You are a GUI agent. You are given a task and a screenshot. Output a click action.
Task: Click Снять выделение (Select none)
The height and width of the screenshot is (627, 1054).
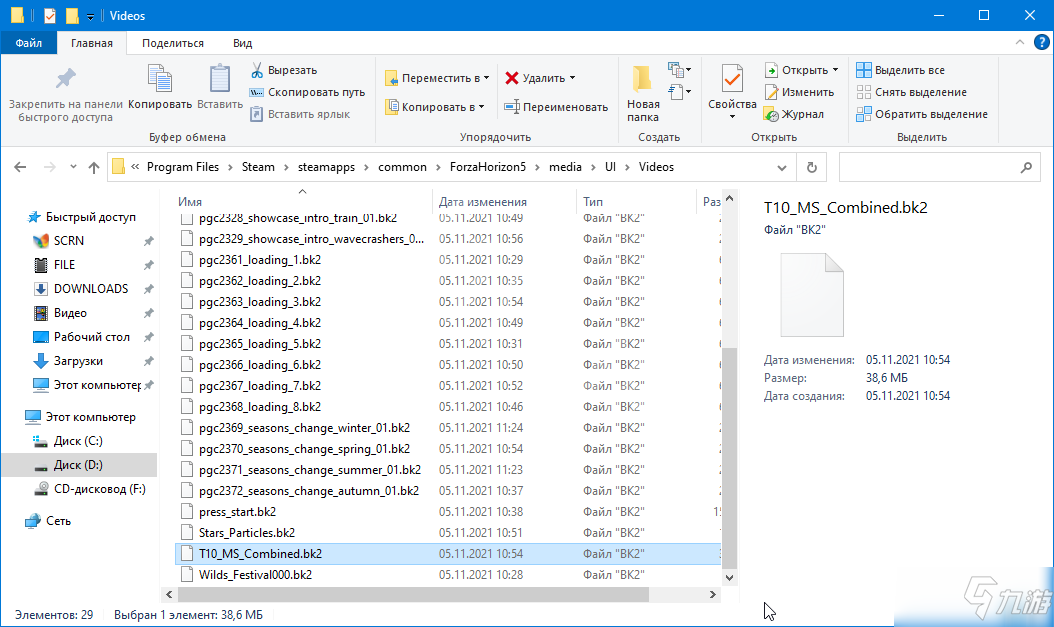911,92
